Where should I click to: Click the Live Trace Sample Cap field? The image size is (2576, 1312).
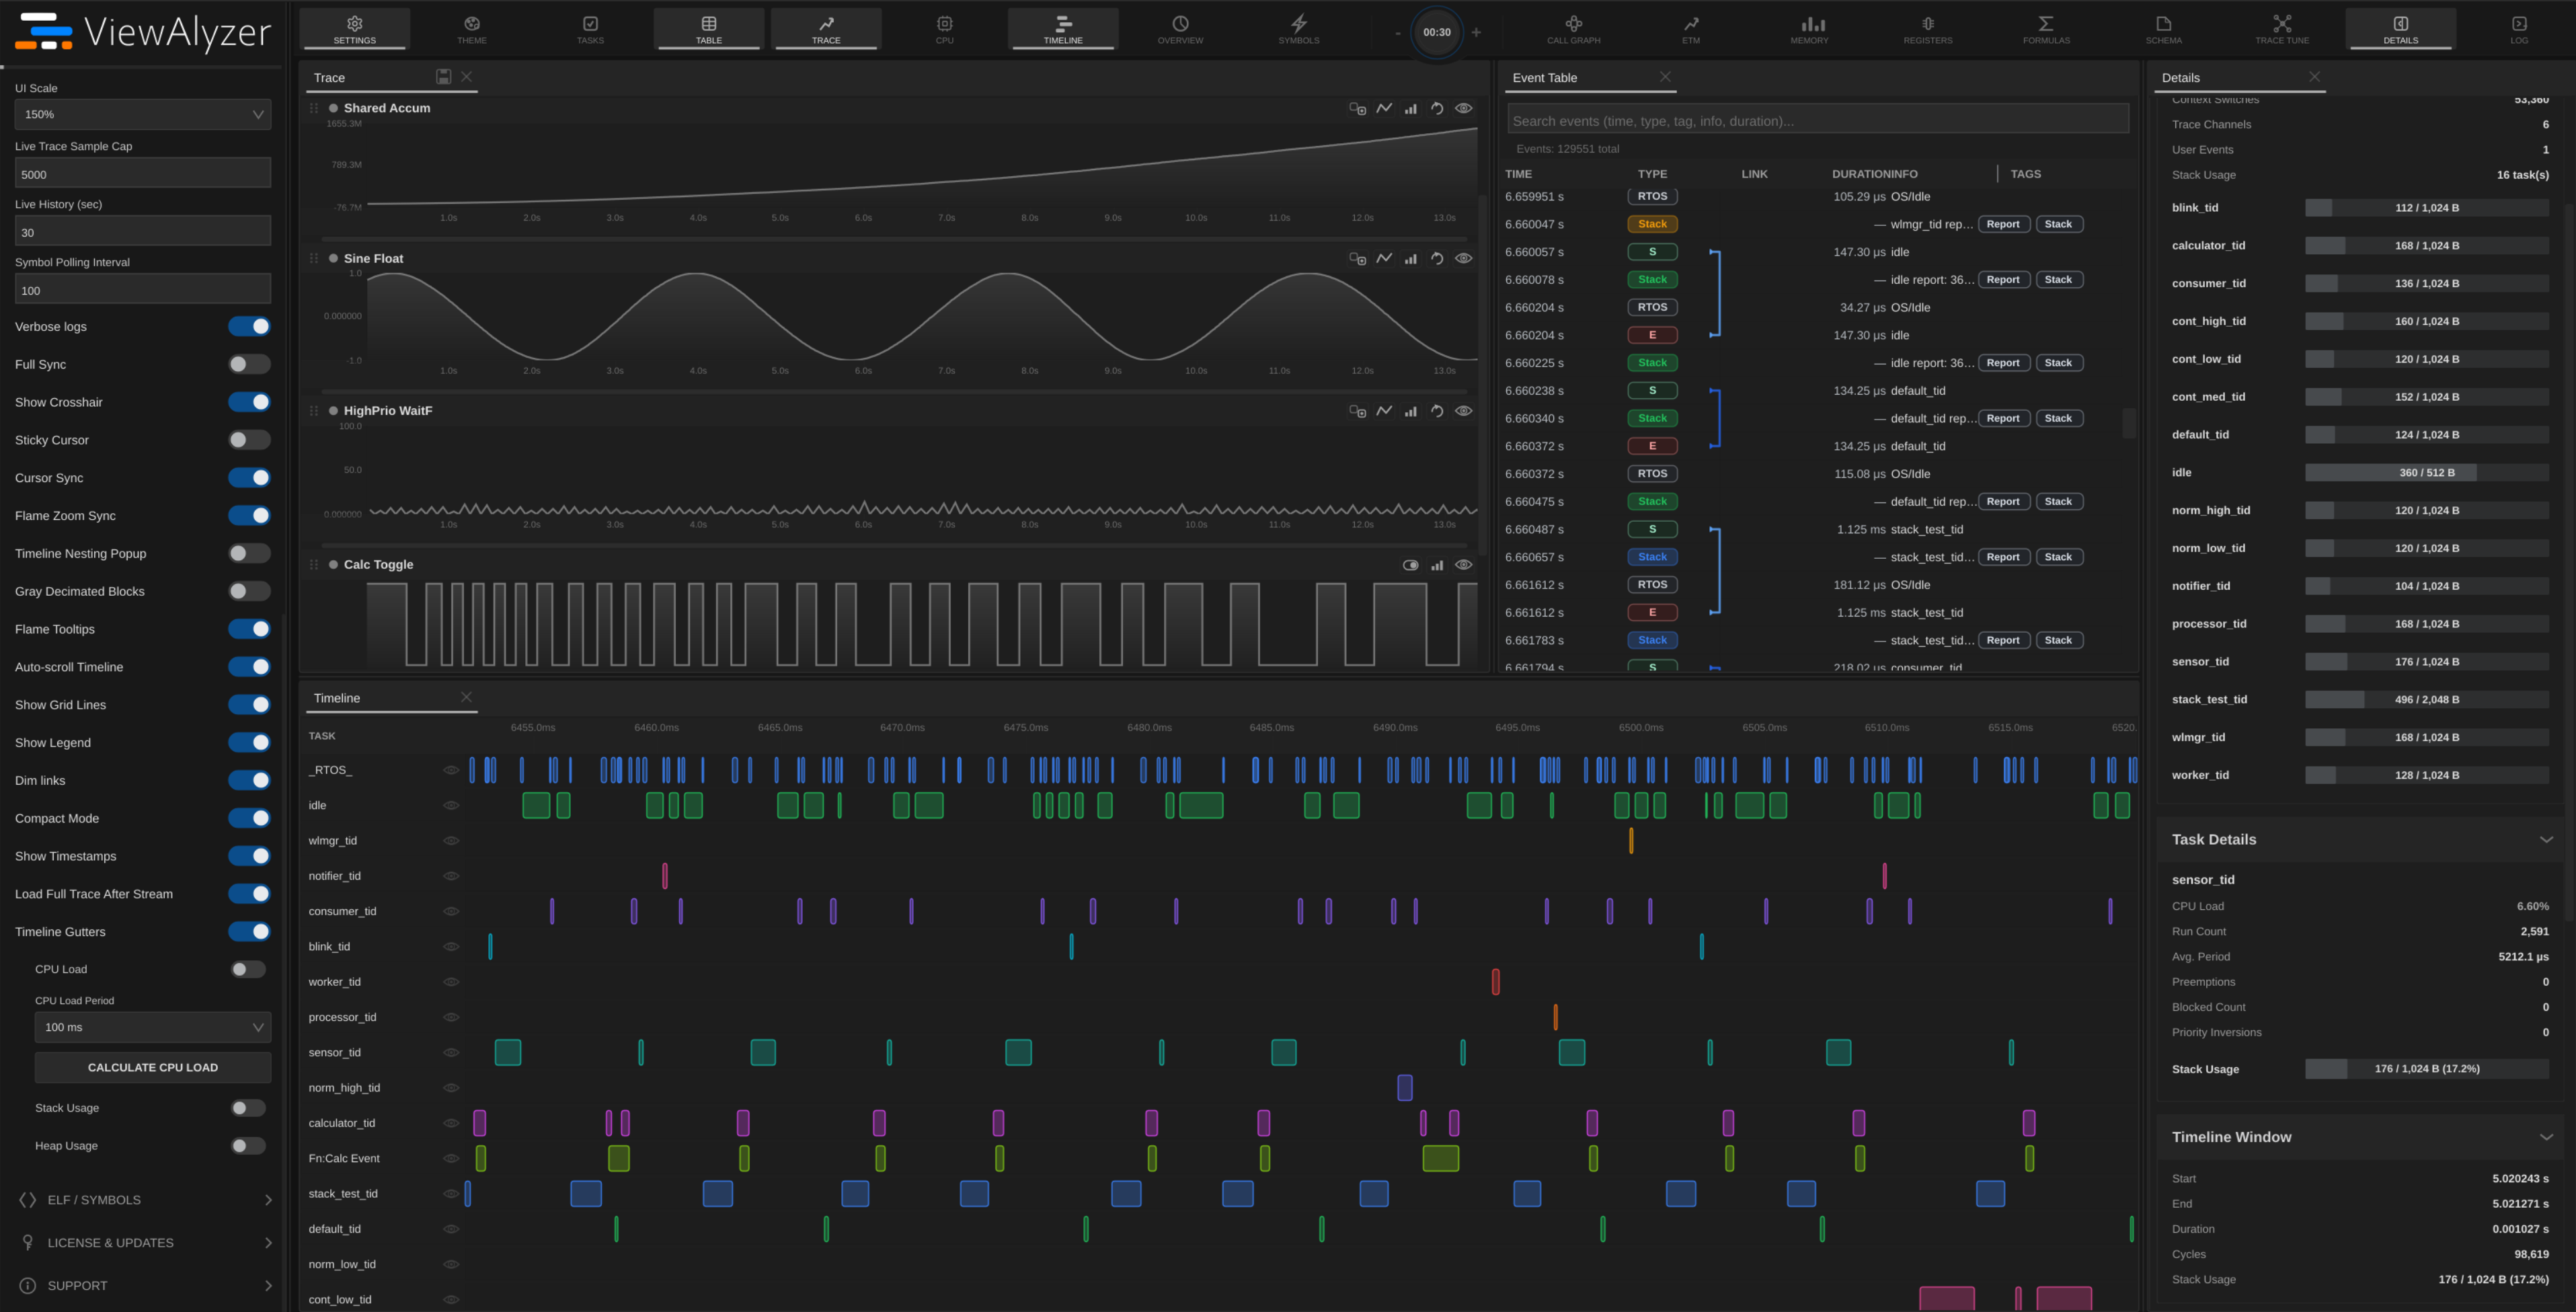143,173
